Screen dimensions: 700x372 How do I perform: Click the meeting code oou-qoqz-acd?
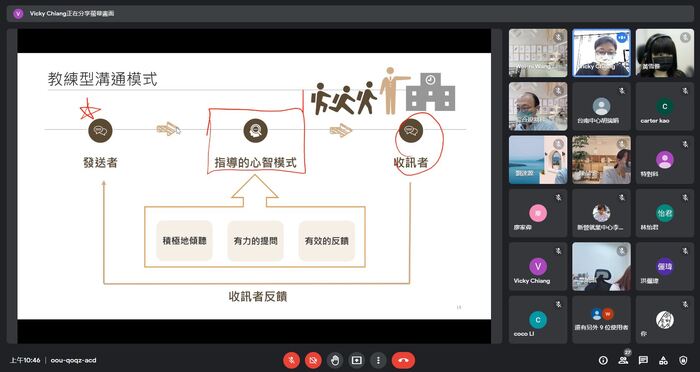[x=73, y=360]
